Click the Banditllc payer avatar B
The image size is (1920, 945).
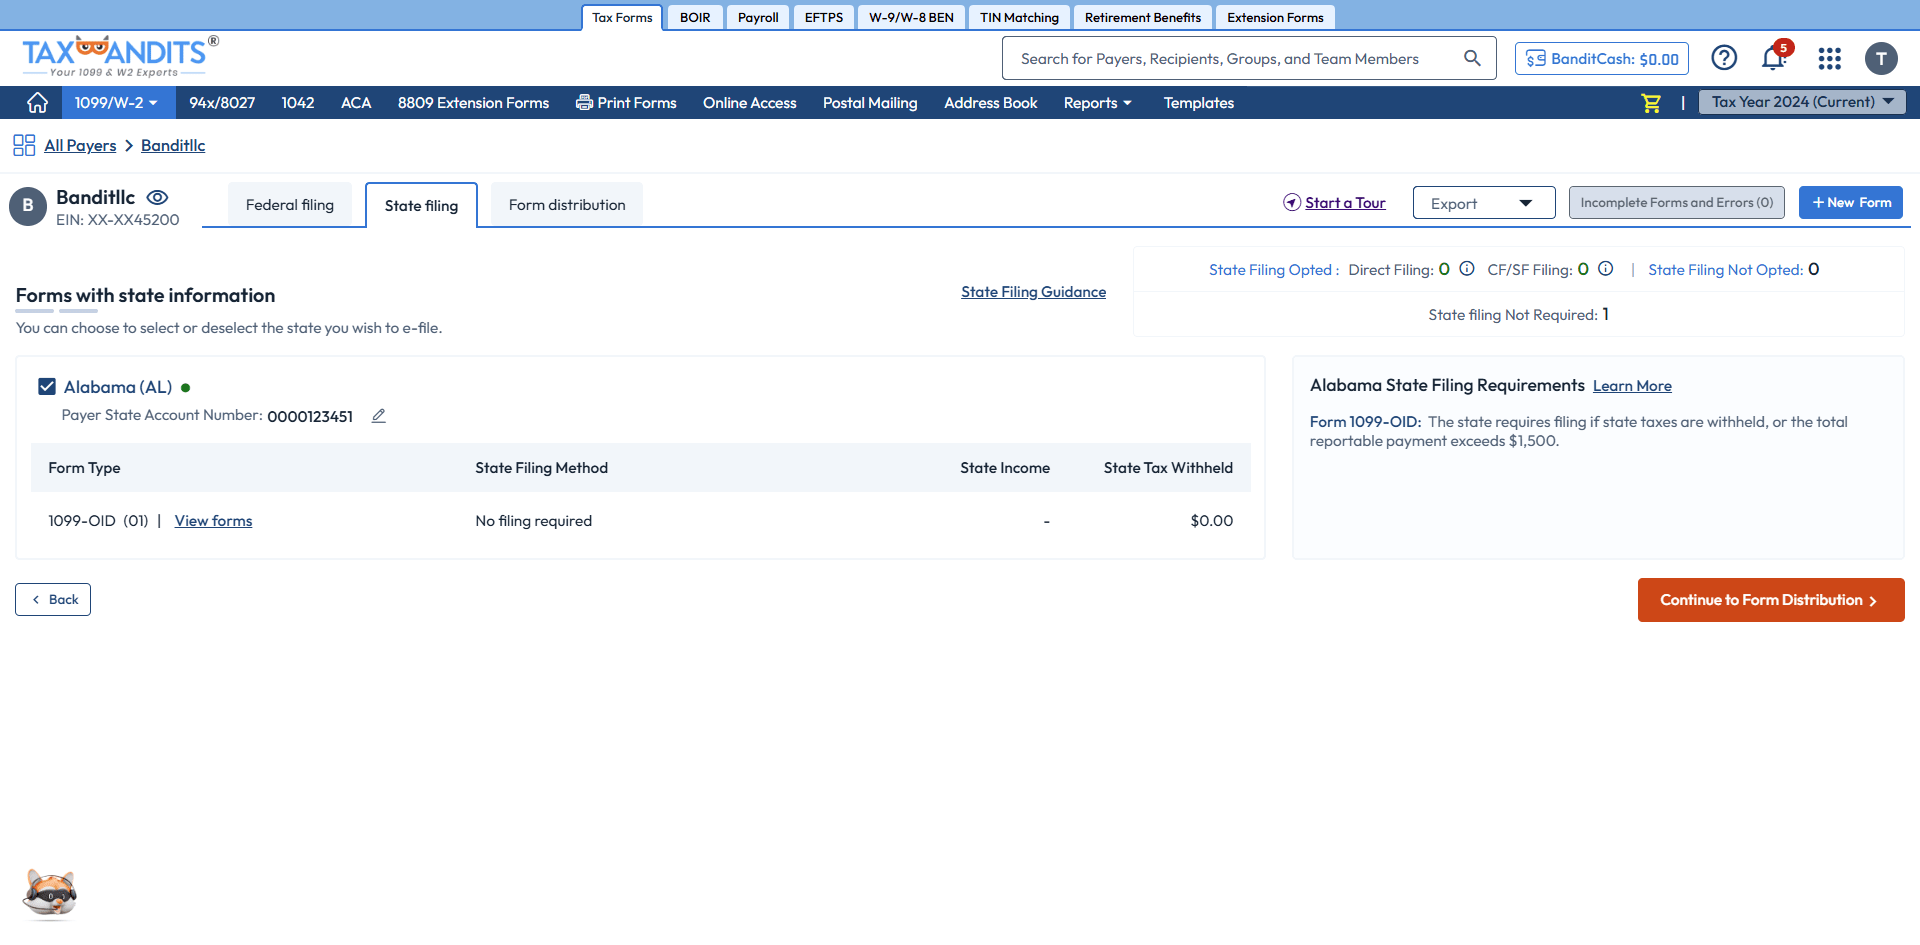coord(28,206)
